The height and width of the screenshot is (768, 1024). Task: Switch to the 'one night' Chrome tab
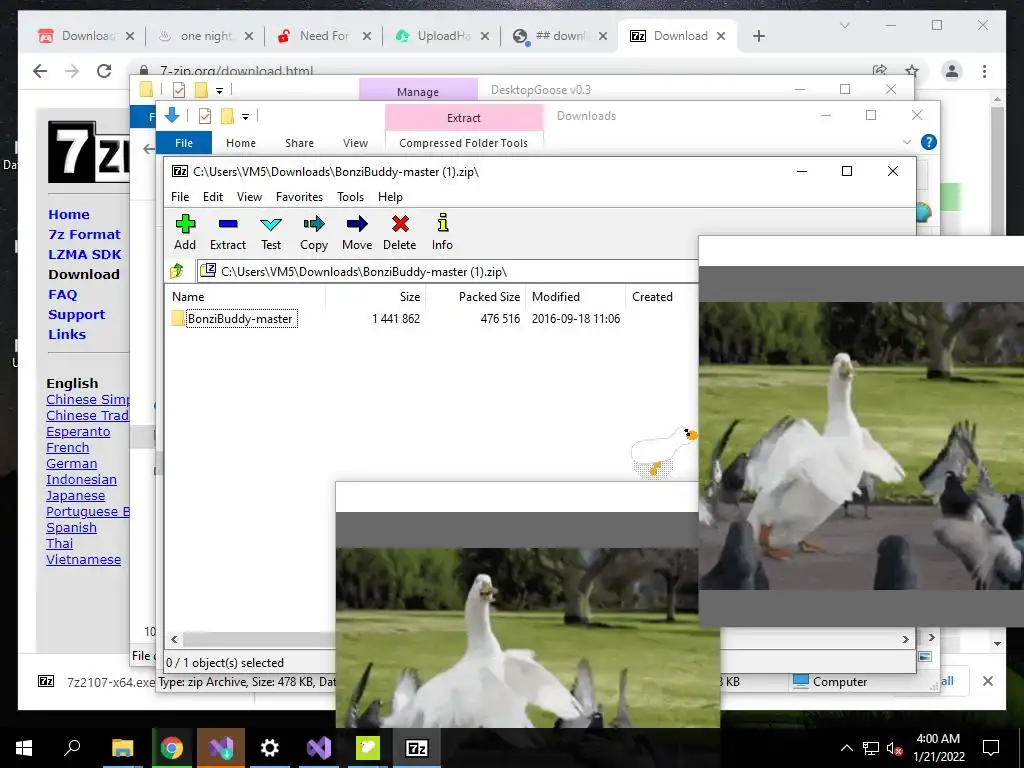pyautogui.click(x=204, y=36)
